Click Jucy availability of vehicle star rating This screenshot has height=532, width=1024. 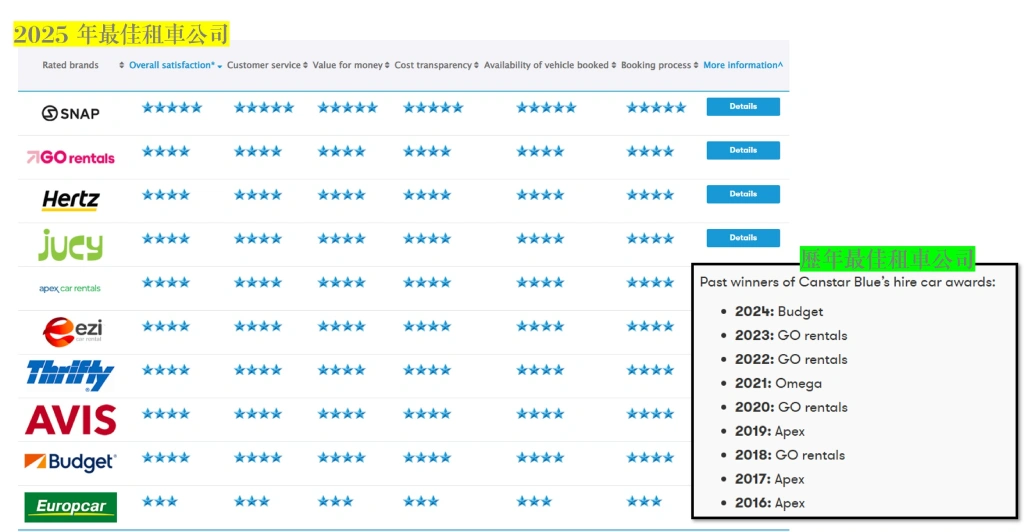540,239
